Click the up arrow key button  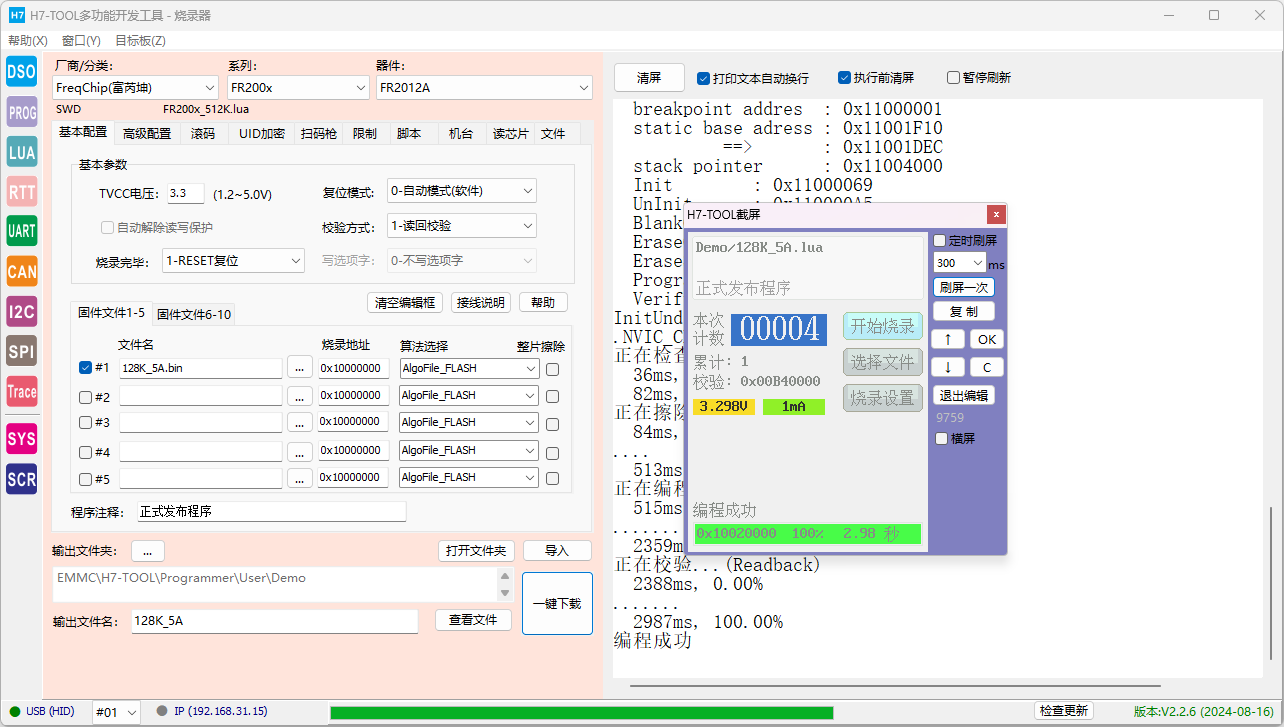pyautogui.click(x=948, y=339)
